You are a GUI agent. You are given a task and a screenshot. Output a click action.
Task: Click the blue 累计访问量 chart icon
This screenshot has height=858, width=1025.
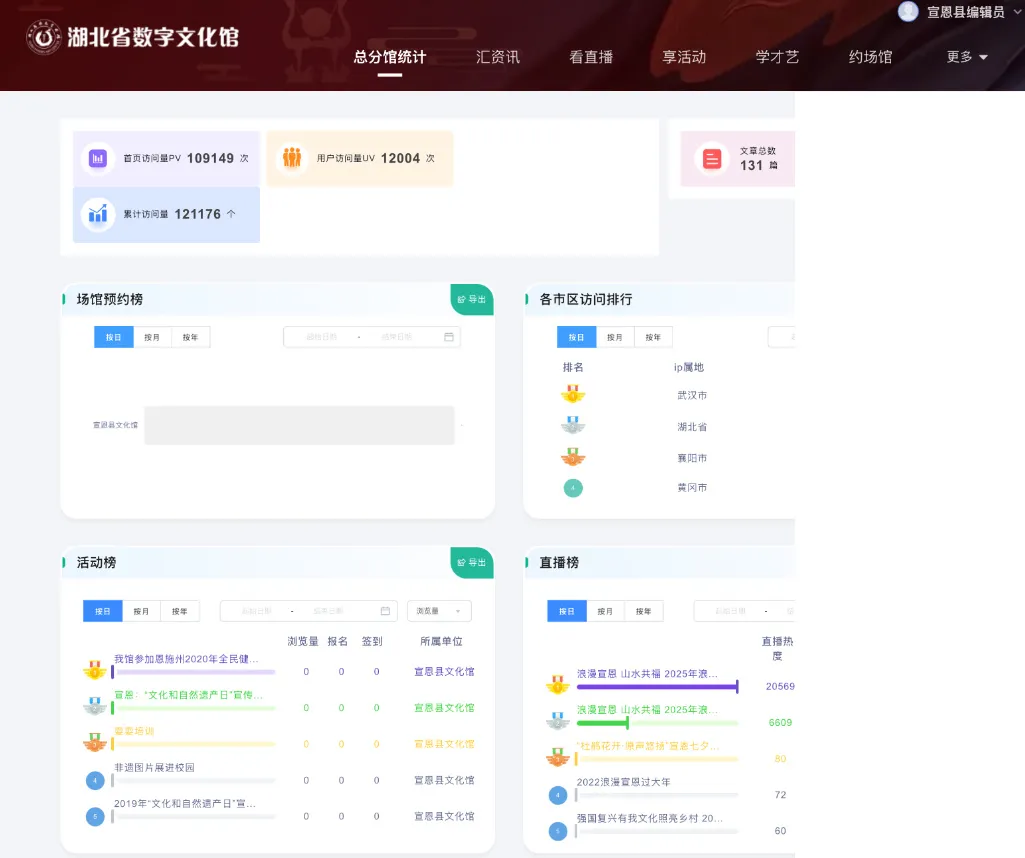(x=97, y=214)
